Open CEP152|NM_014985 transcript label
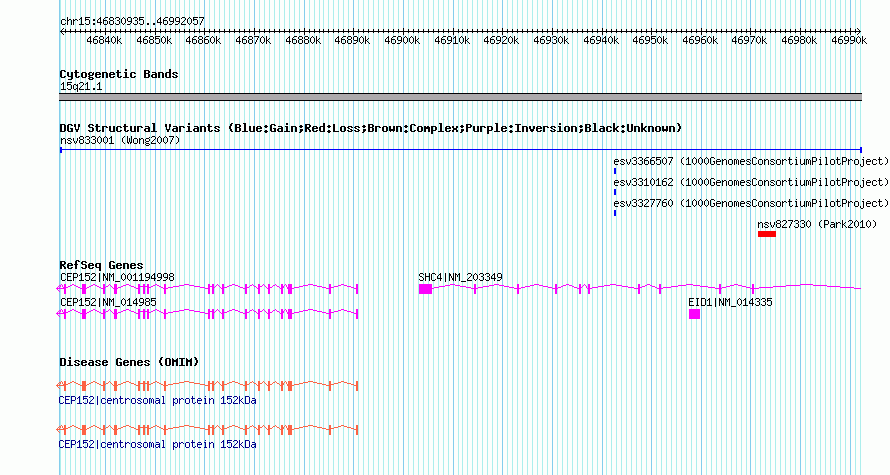 tap(108, 302)
